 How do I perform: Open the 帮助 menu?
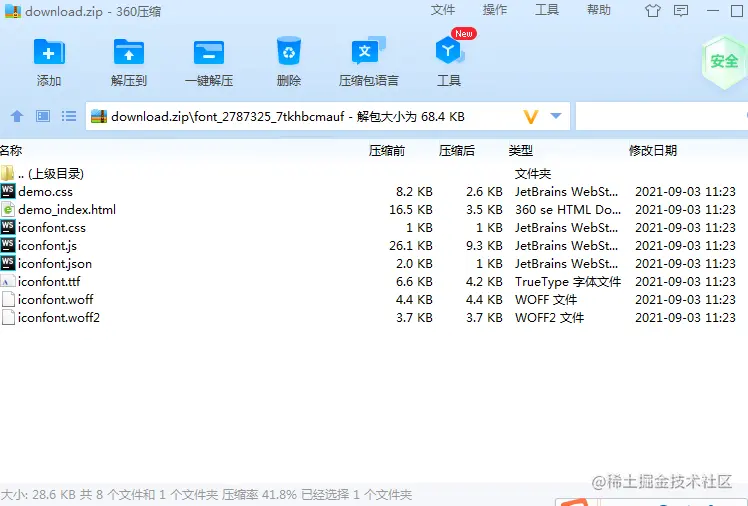pyautogui.click(x=599, y=10)
